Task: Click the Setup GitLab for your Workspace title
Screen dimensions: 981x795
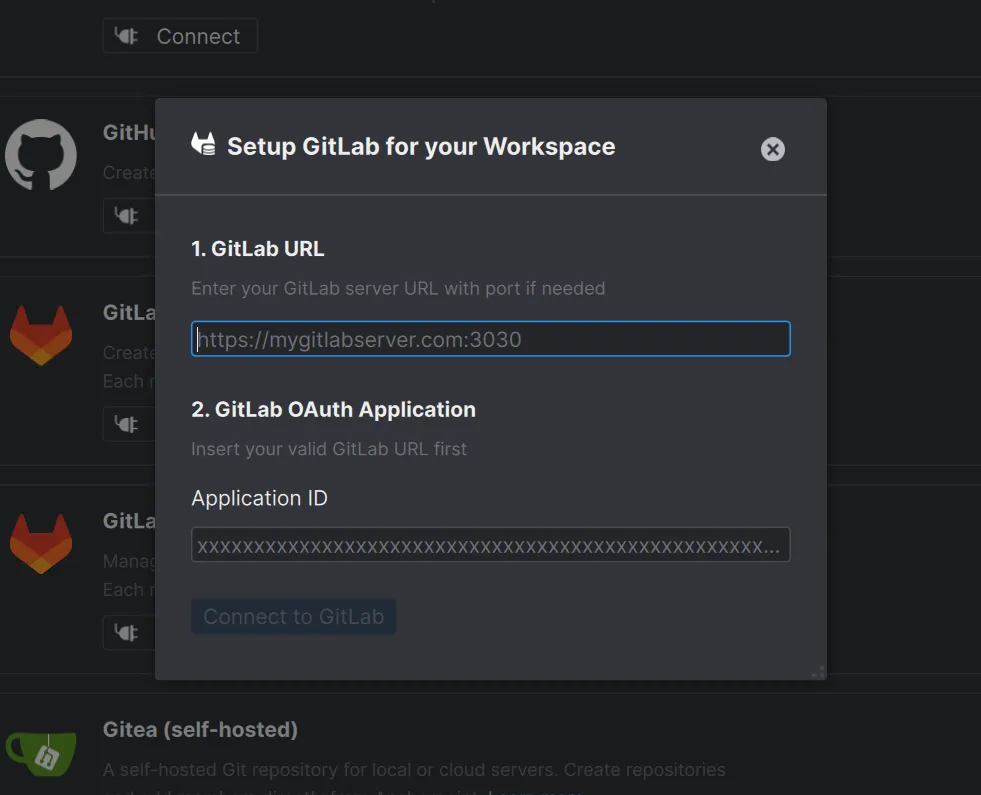Action: pyautogui.click(x=422, y=146)
